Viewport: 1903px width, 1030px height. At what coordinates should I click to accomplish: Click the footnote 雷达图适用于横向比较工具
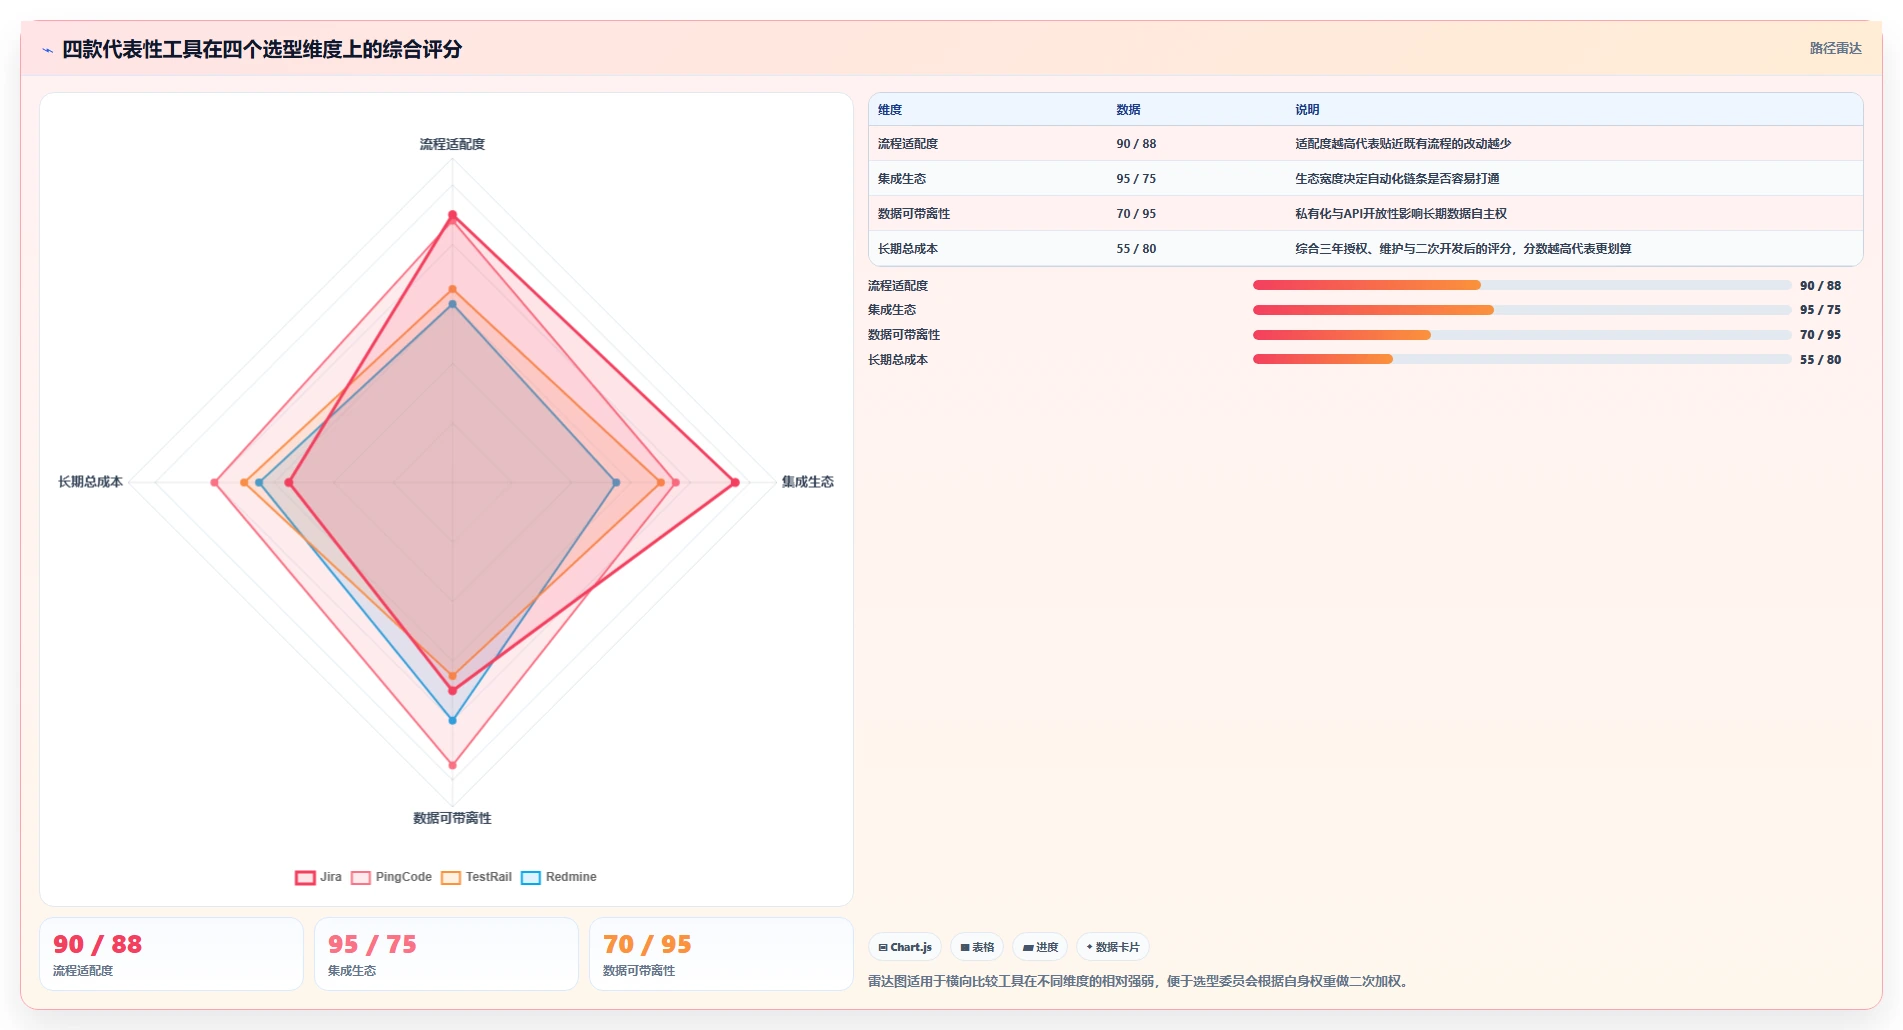click(x=1140, y=982)
